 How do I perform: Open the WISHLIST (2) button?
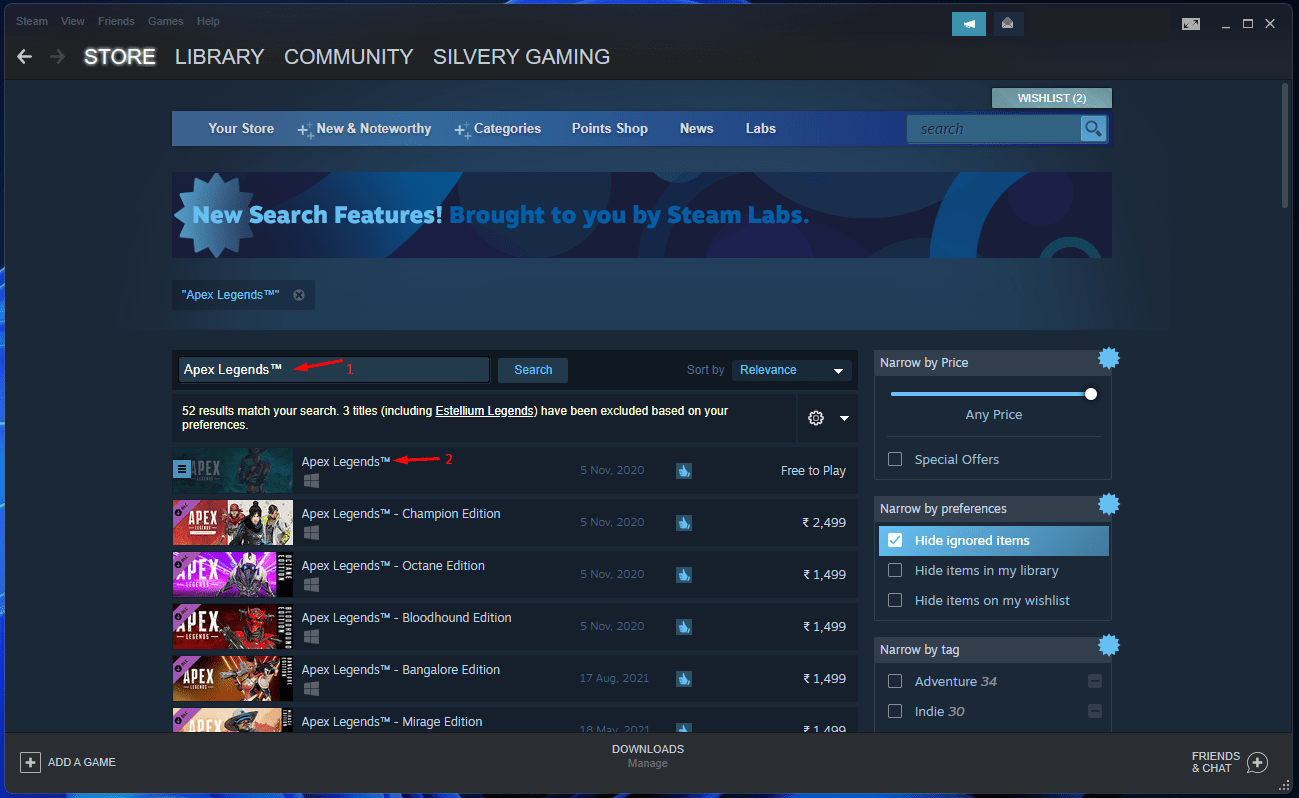(1052, 98)
